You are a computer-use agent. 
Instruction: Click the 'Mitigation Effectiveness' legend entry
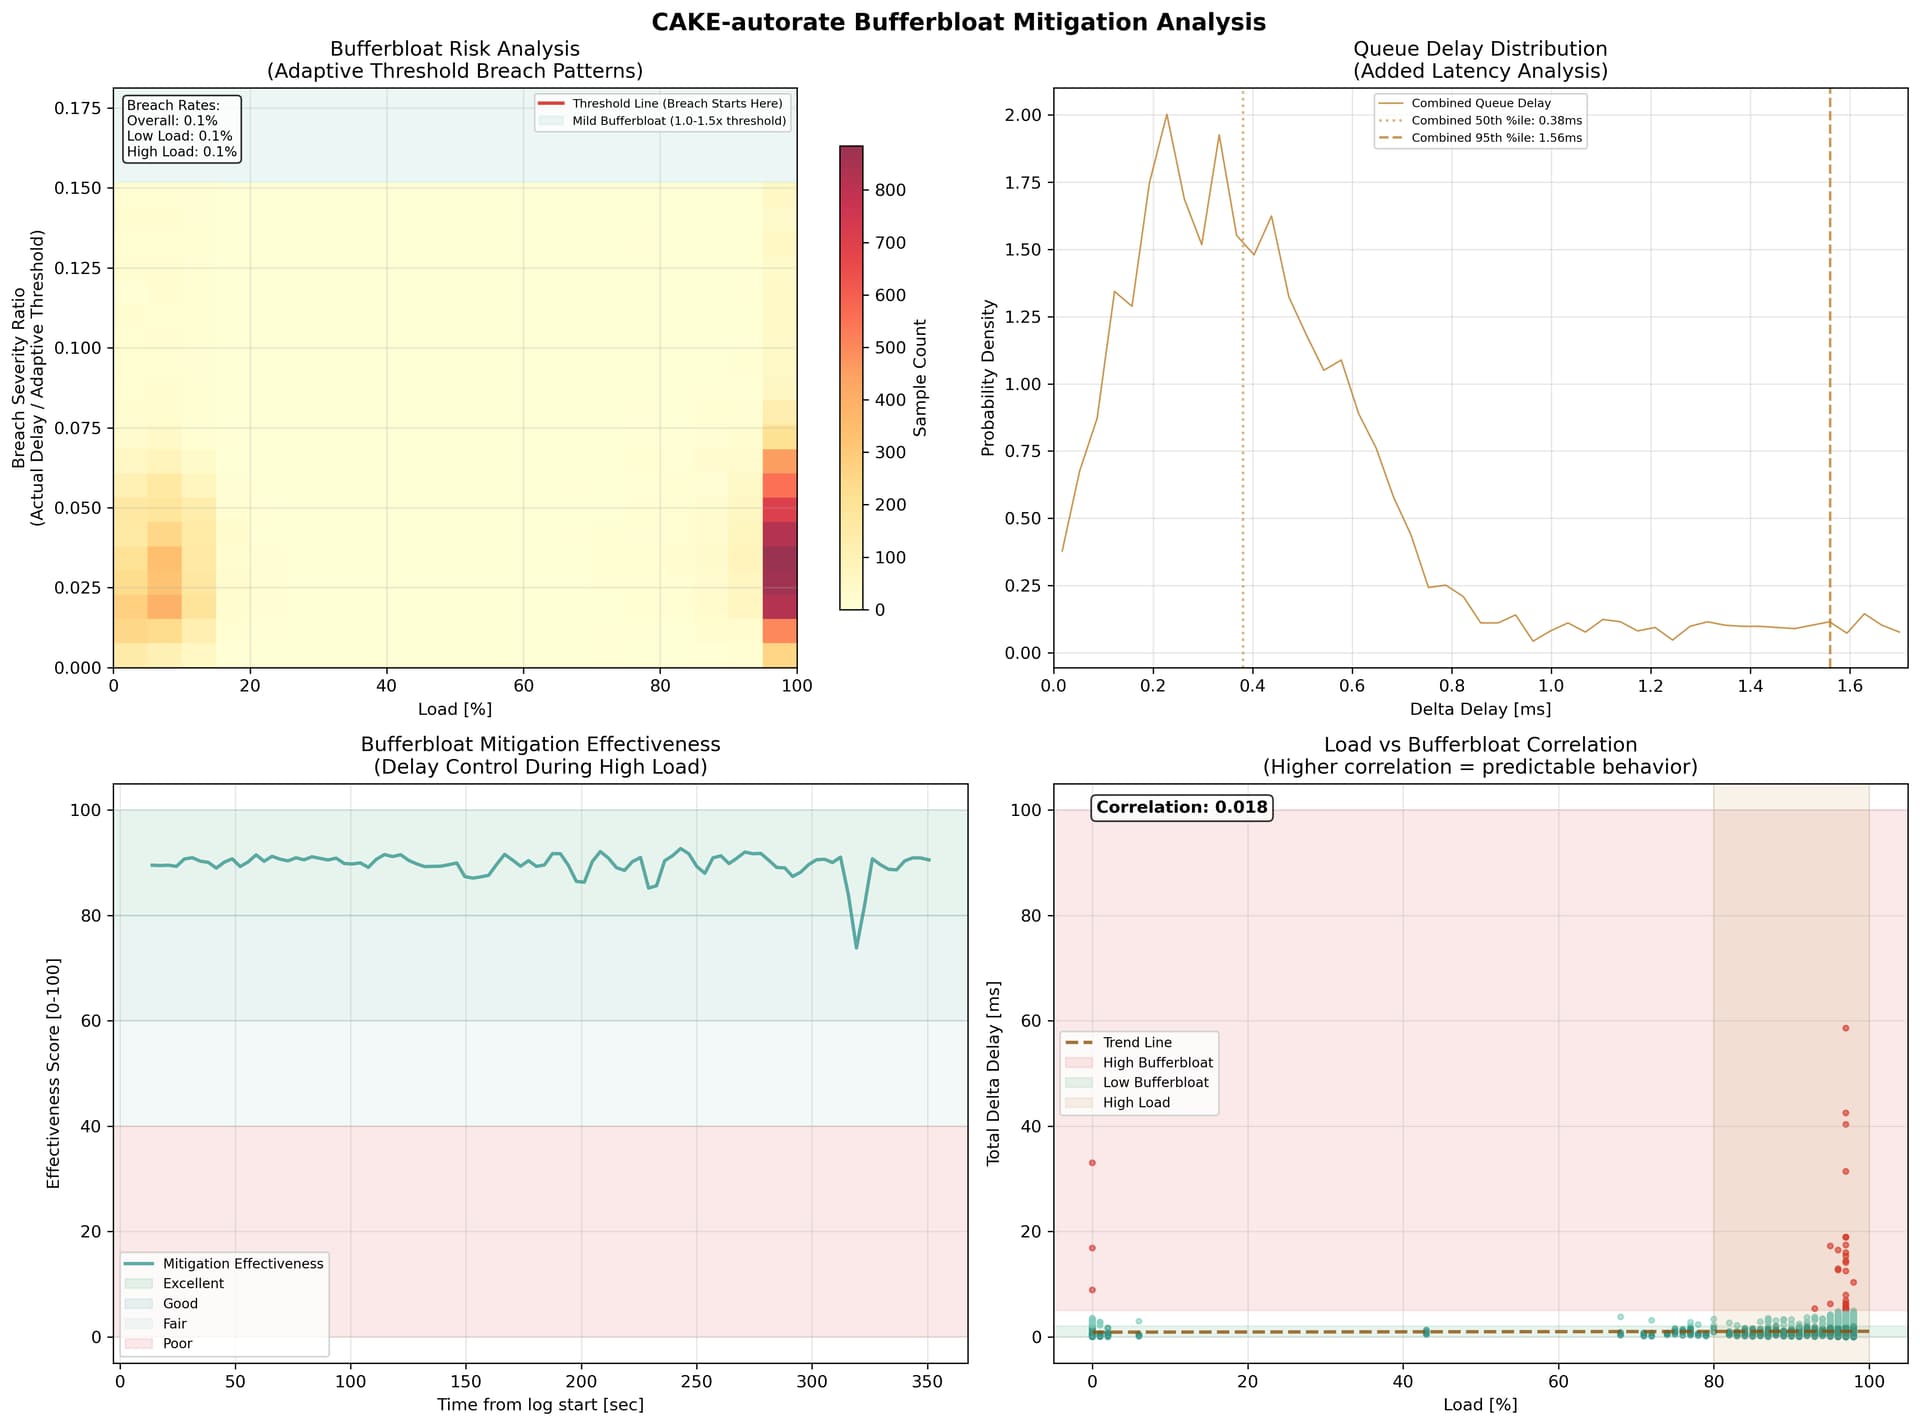coord(225,1264)
